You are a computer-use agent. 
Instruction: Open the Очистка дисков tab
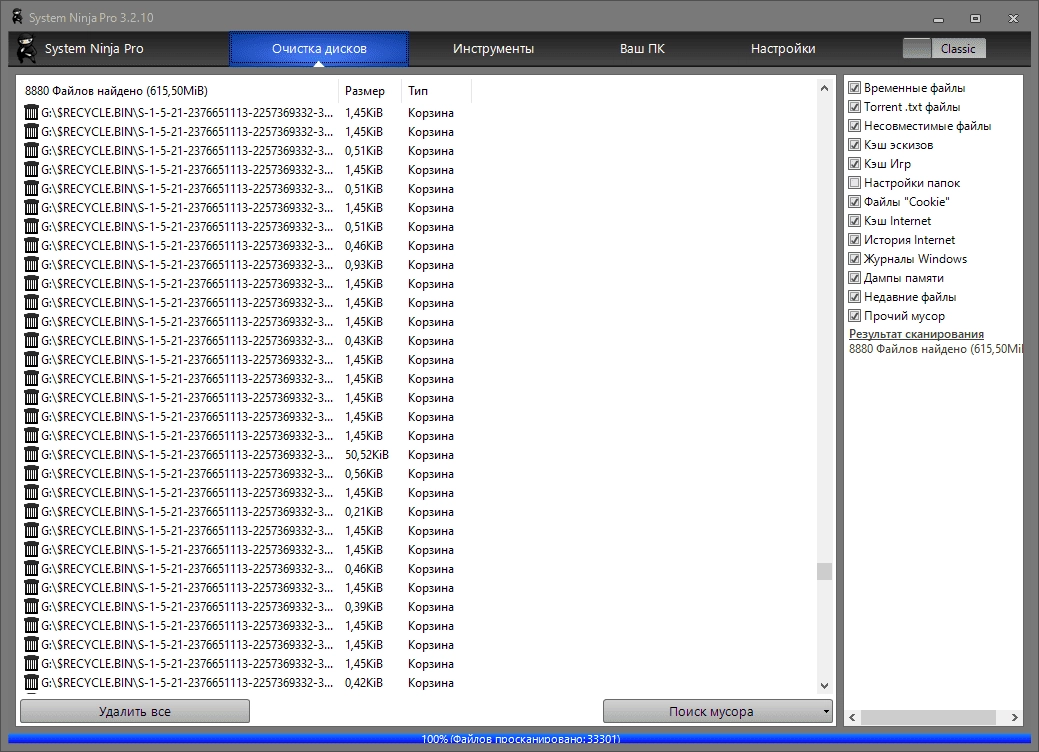click(x=319, y=48)
